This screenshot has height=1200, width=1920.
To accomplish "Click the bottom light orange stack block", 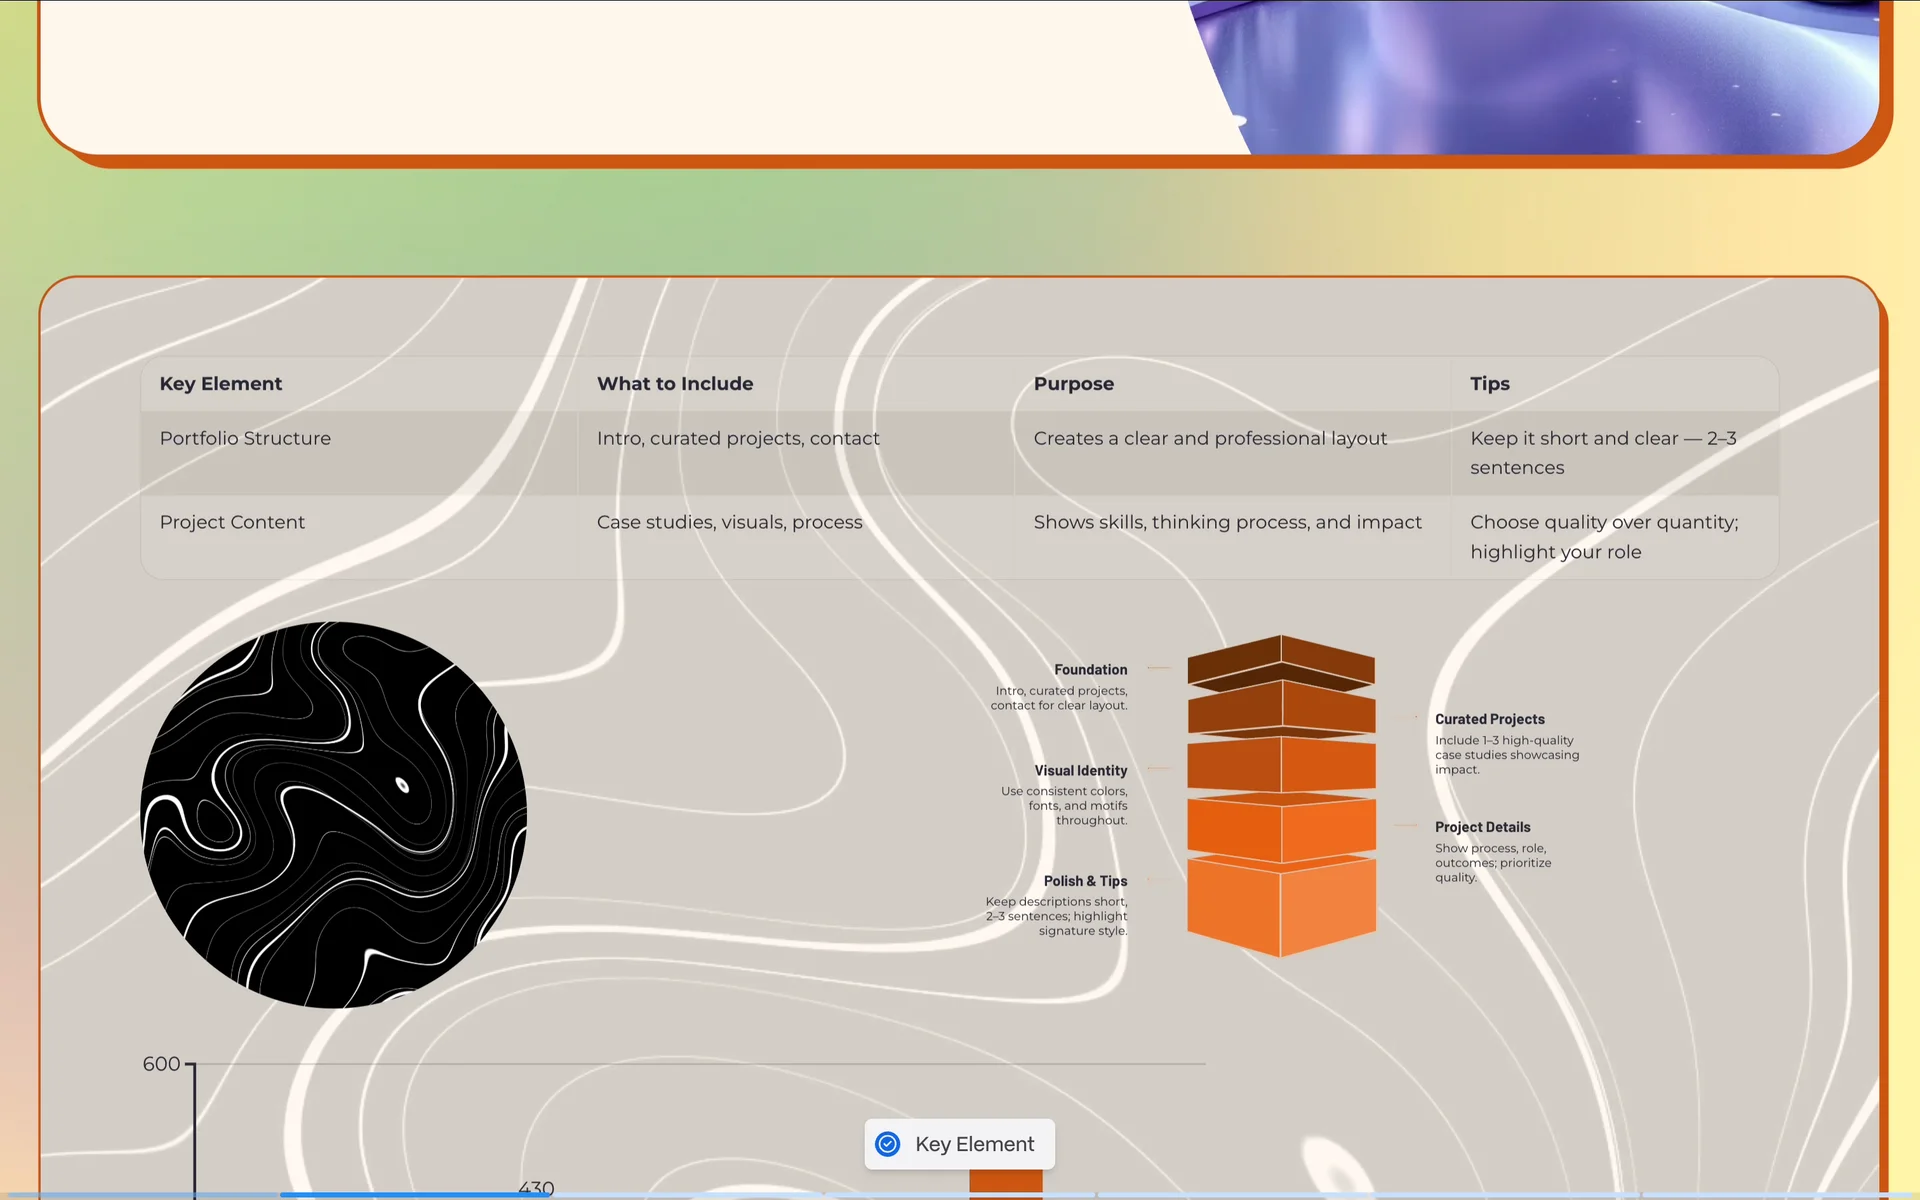I will (x=1281, y=905).
